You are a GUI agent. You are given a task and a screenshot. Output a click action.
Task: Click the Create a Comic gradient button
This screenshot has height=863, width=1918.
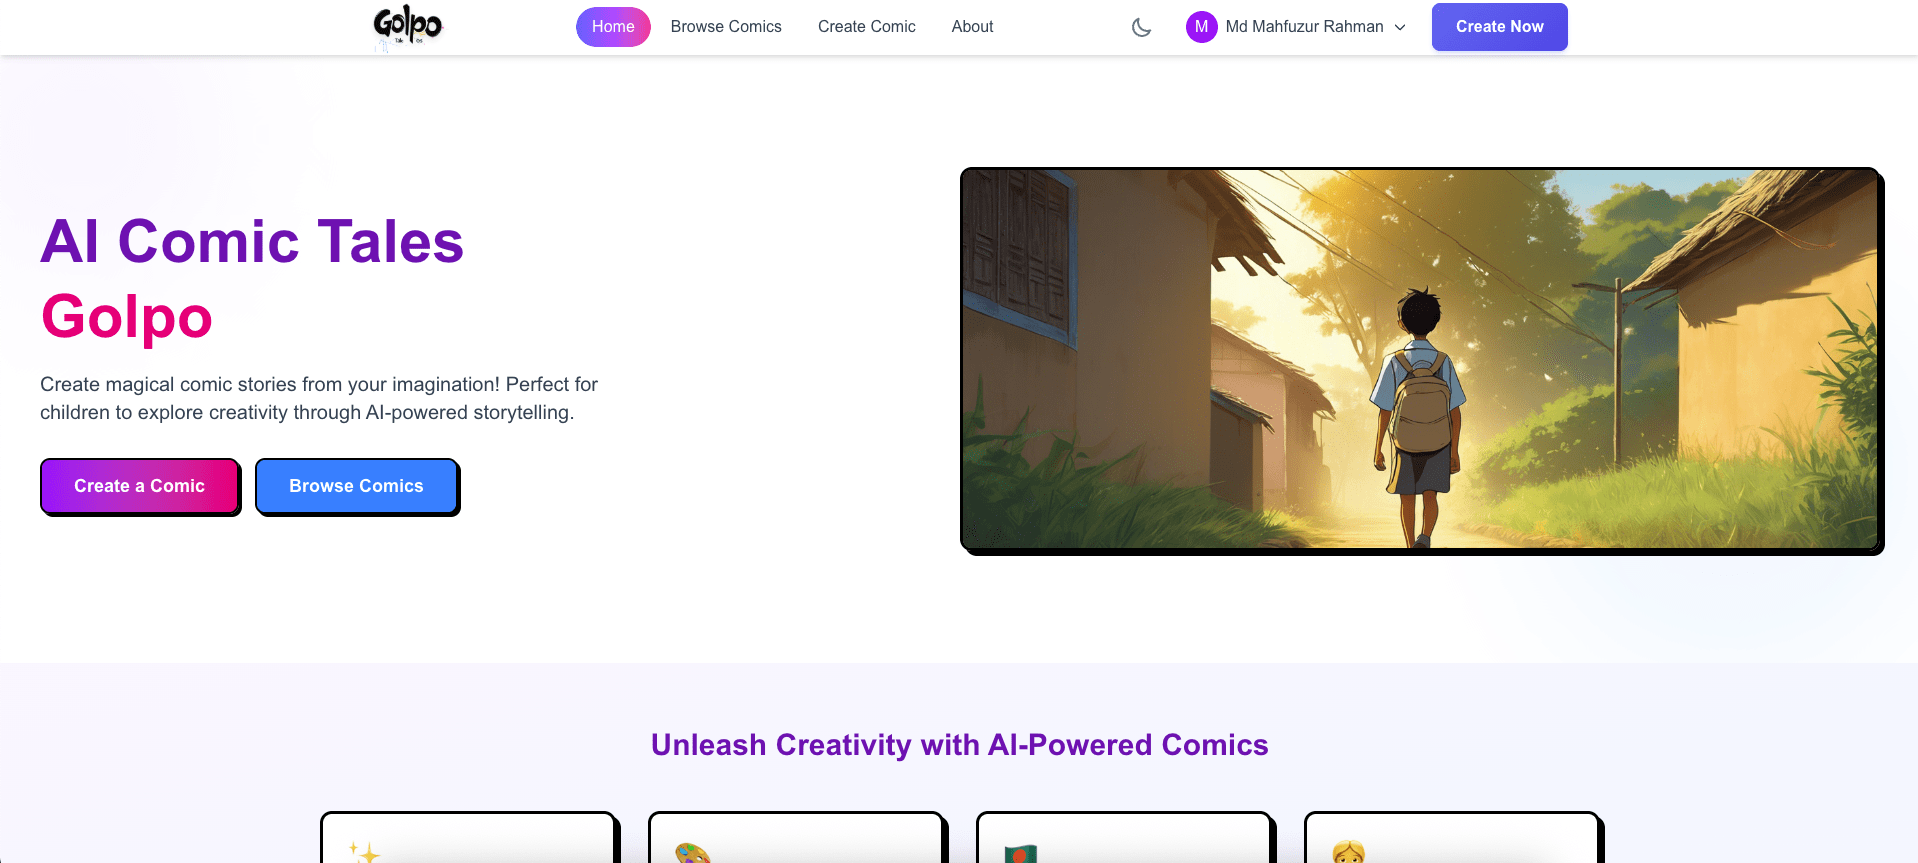[x=140, y=486]
